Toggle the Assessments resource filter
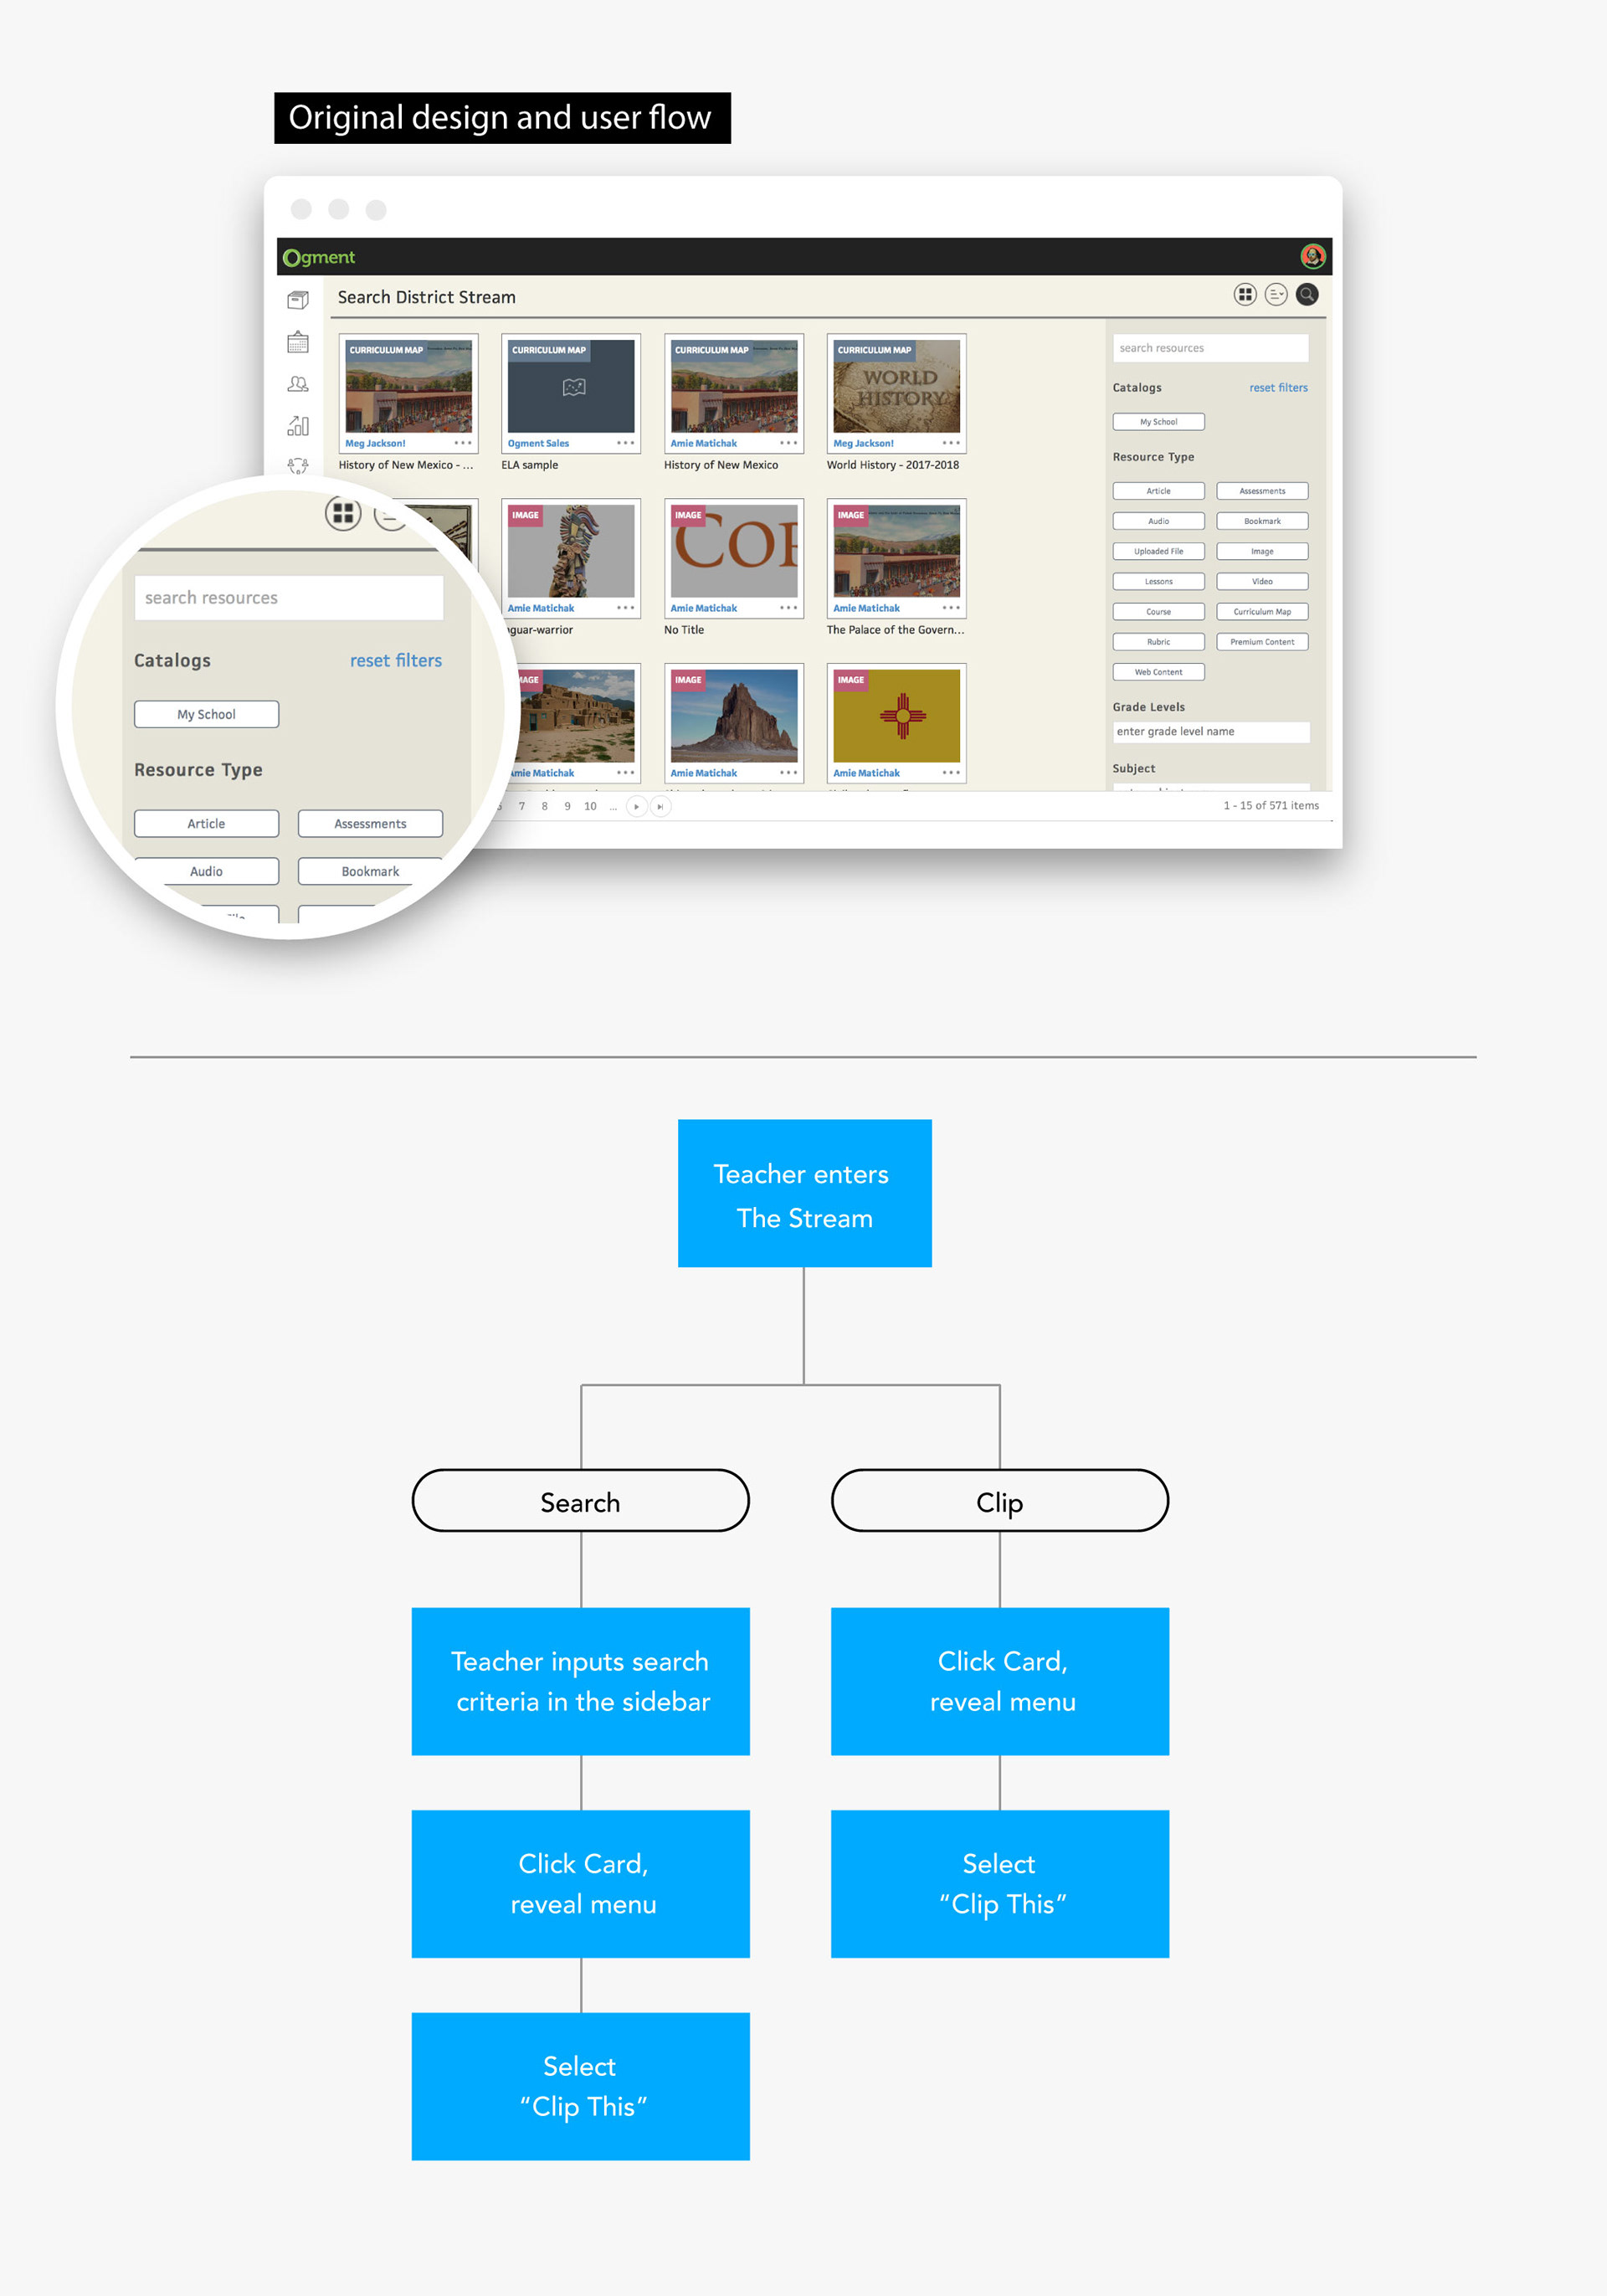Image resolution: width=1607 pixels, height=2296 pixels. tap(1262, 491)
